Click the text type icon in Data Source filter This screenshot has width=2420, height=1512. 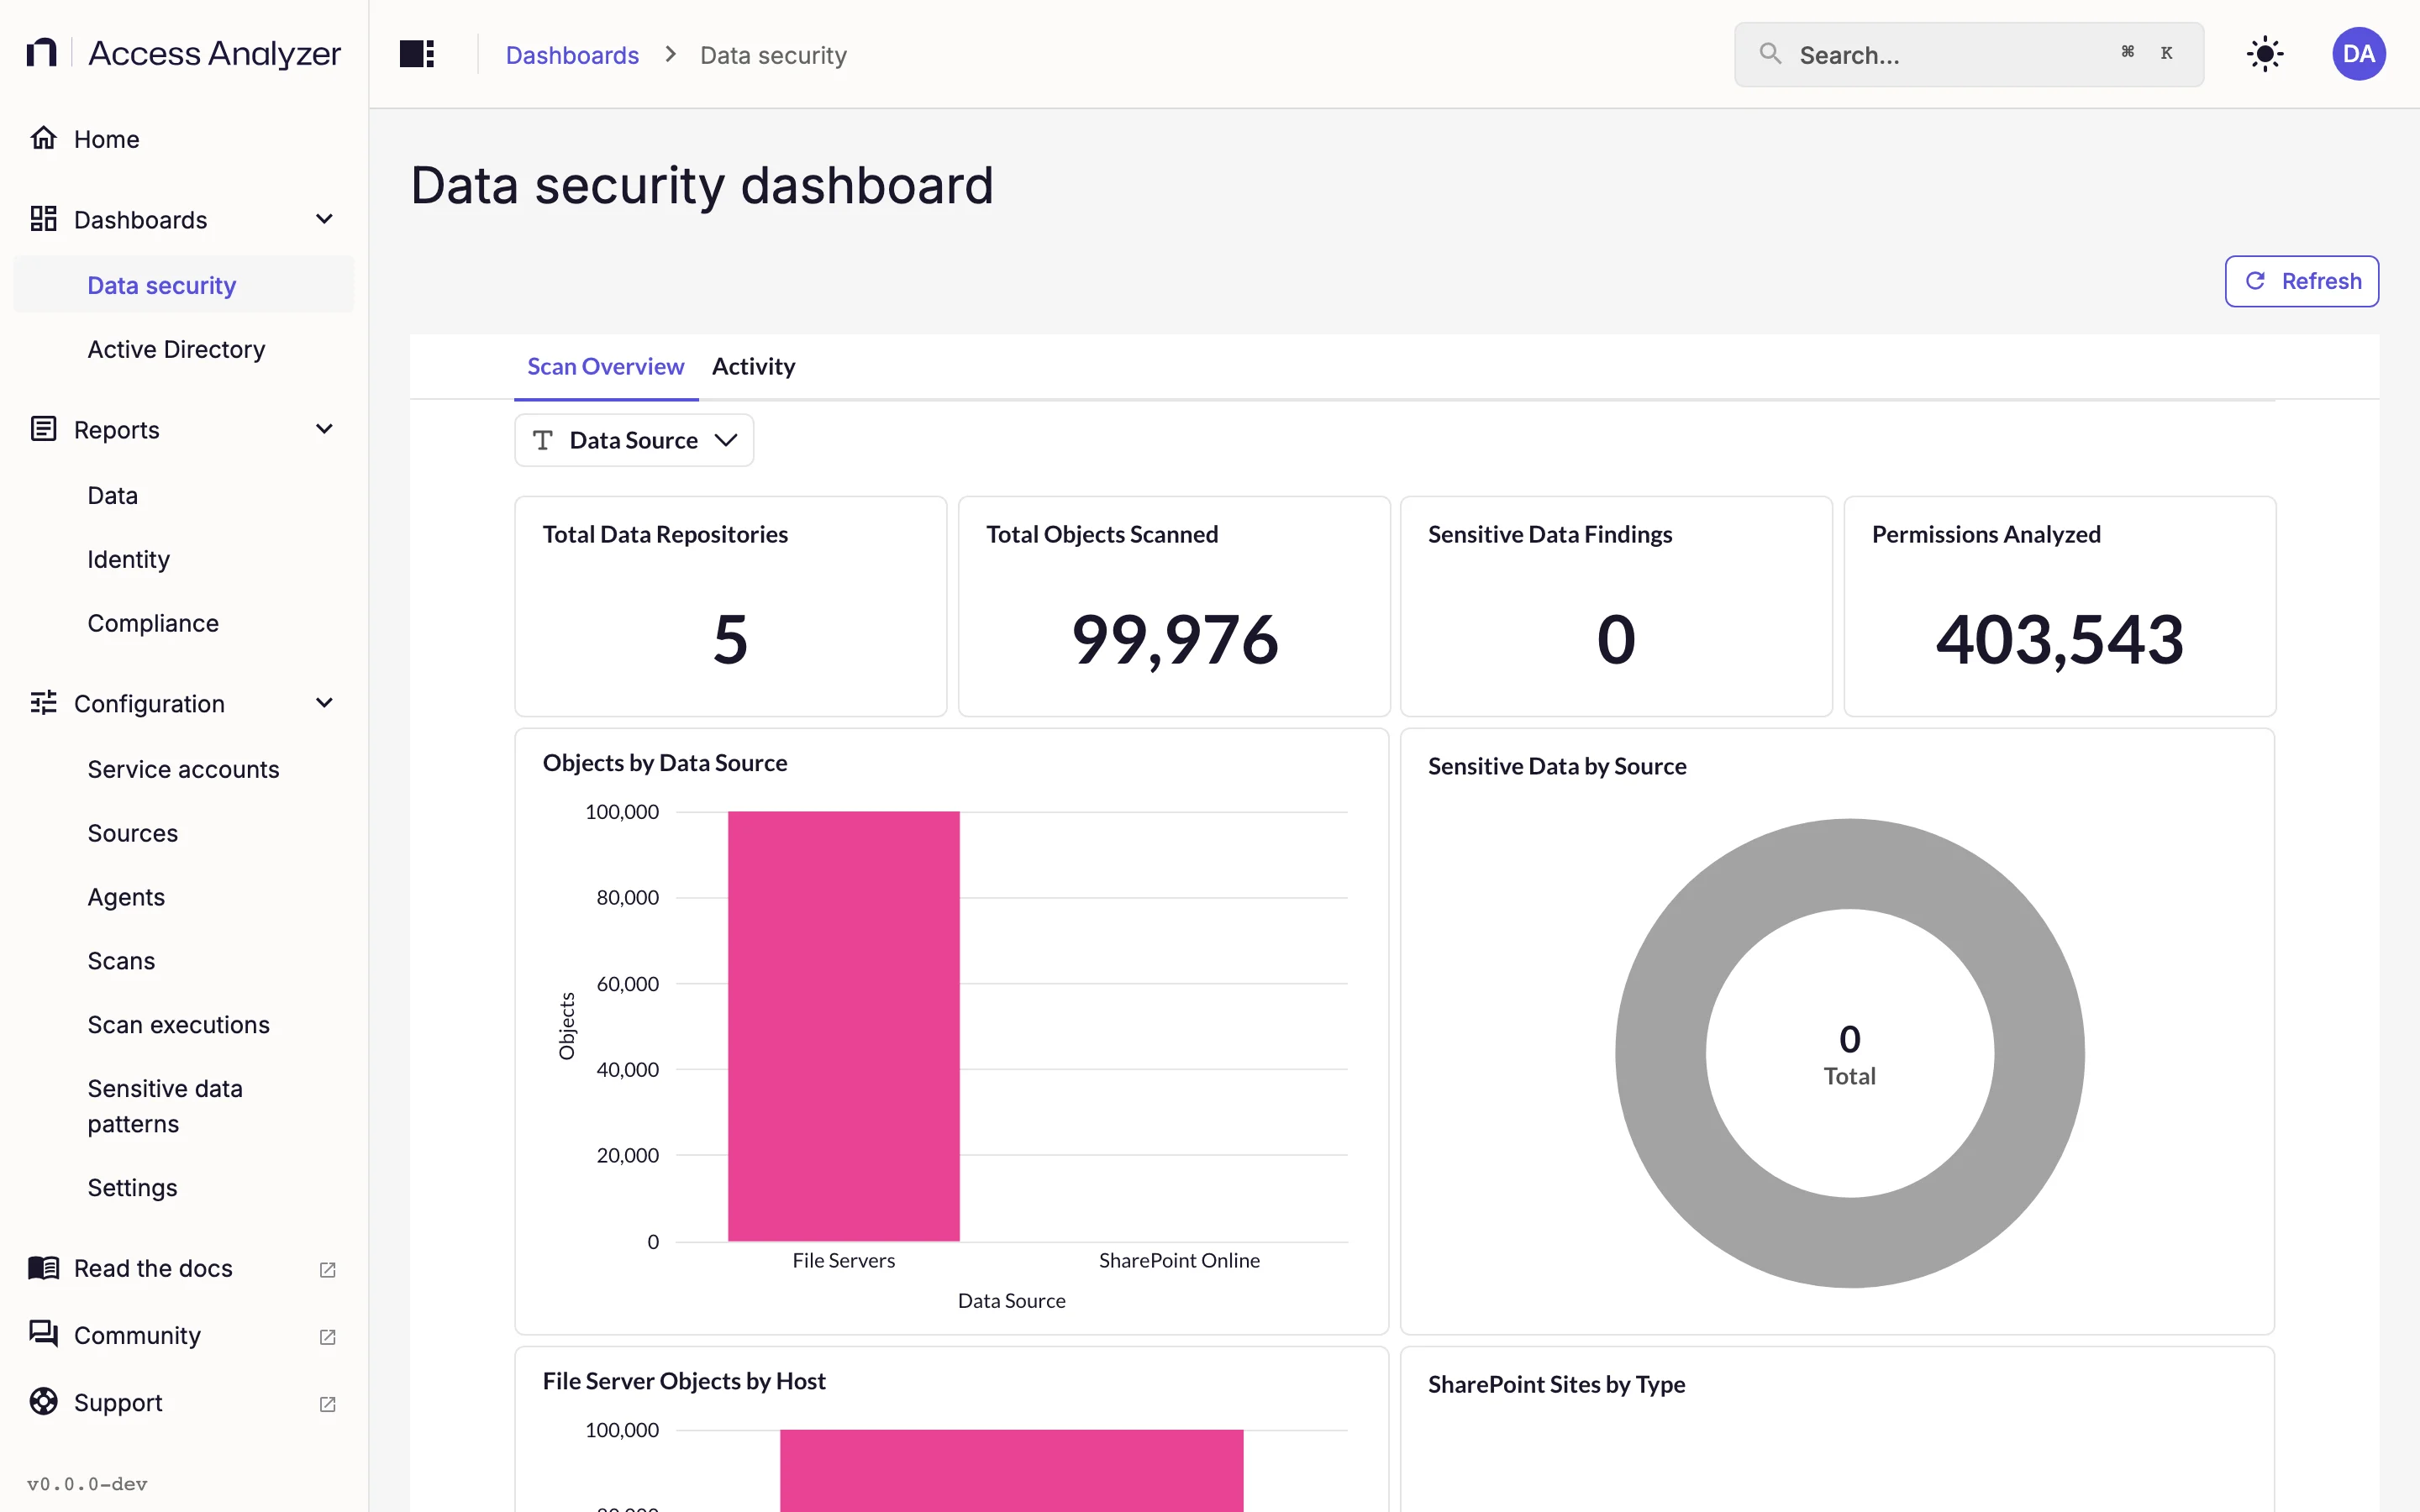[543, 440]
